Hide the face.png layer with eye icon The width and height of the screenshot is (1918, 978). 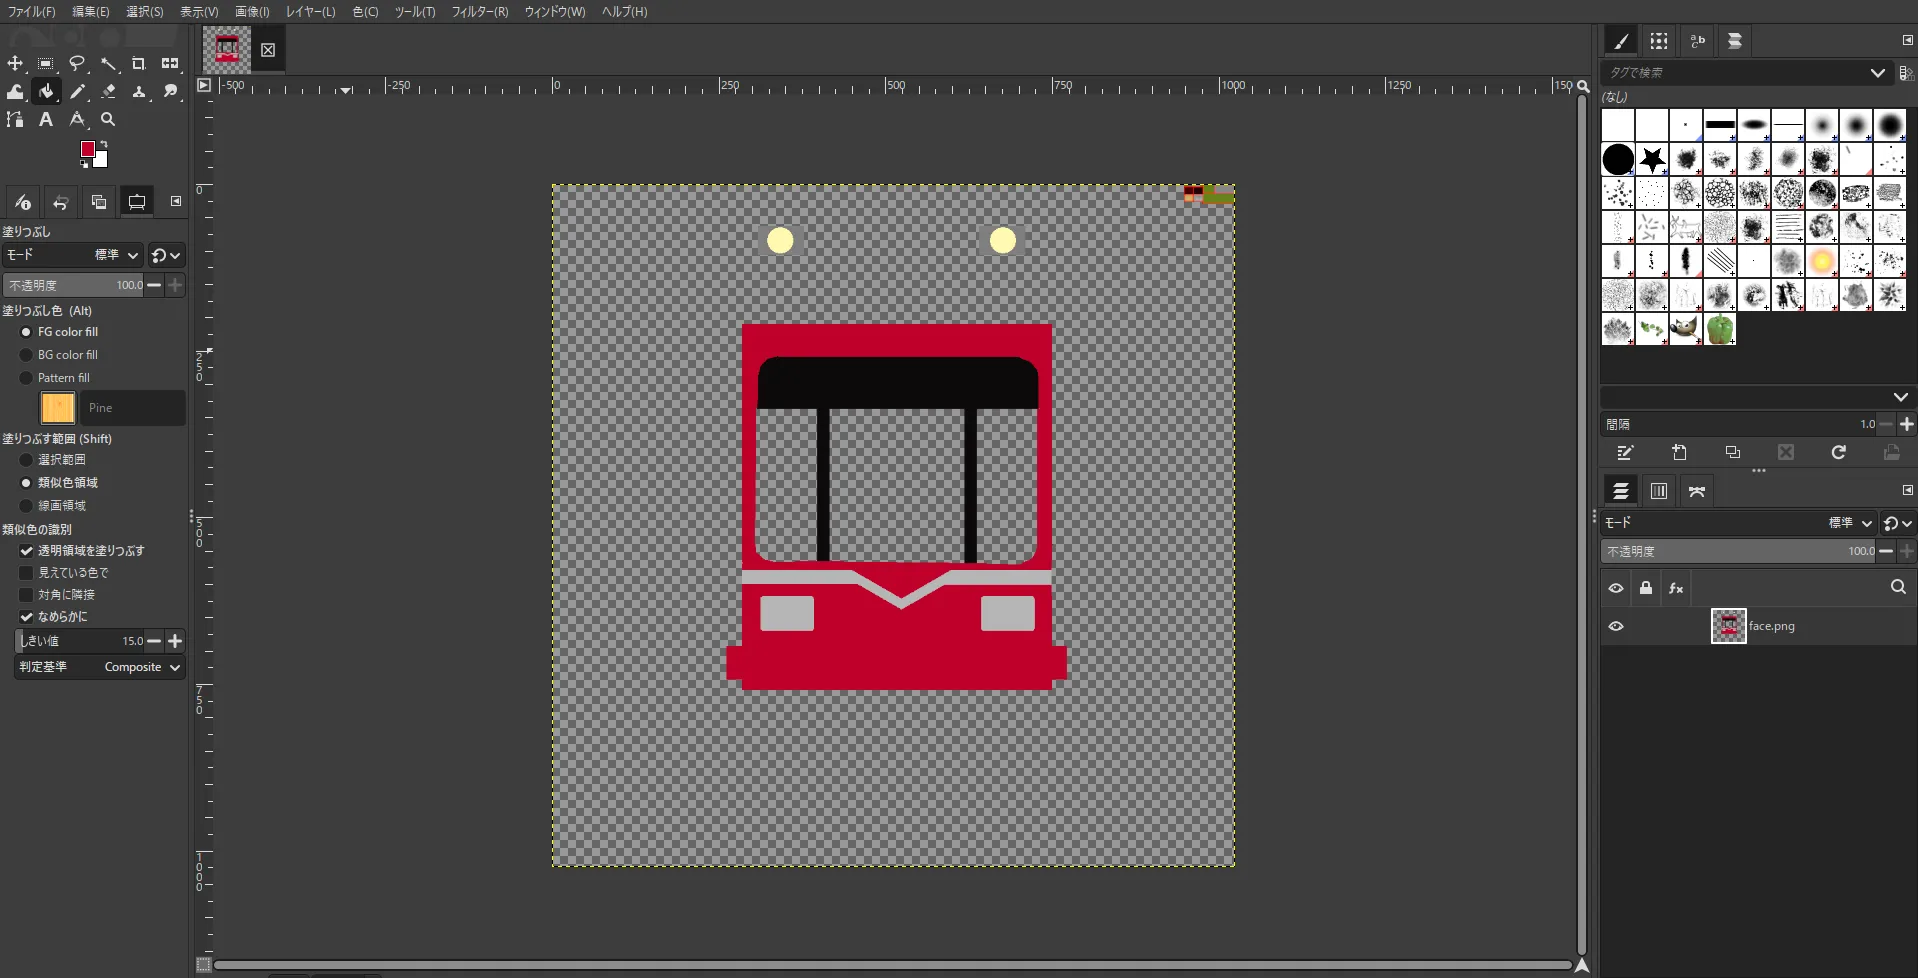1616,626
